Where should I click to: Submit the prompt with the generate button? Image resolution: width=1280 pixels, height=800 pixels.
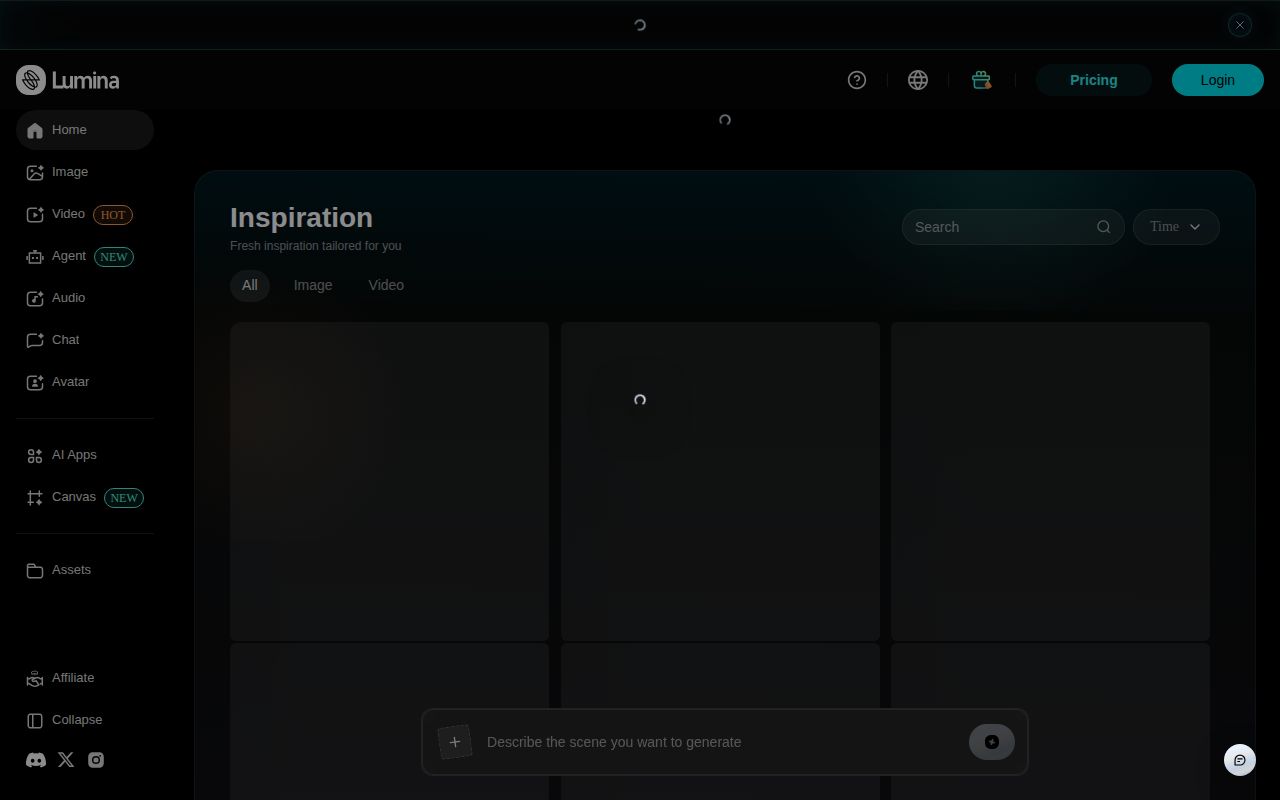pos(992,742)
